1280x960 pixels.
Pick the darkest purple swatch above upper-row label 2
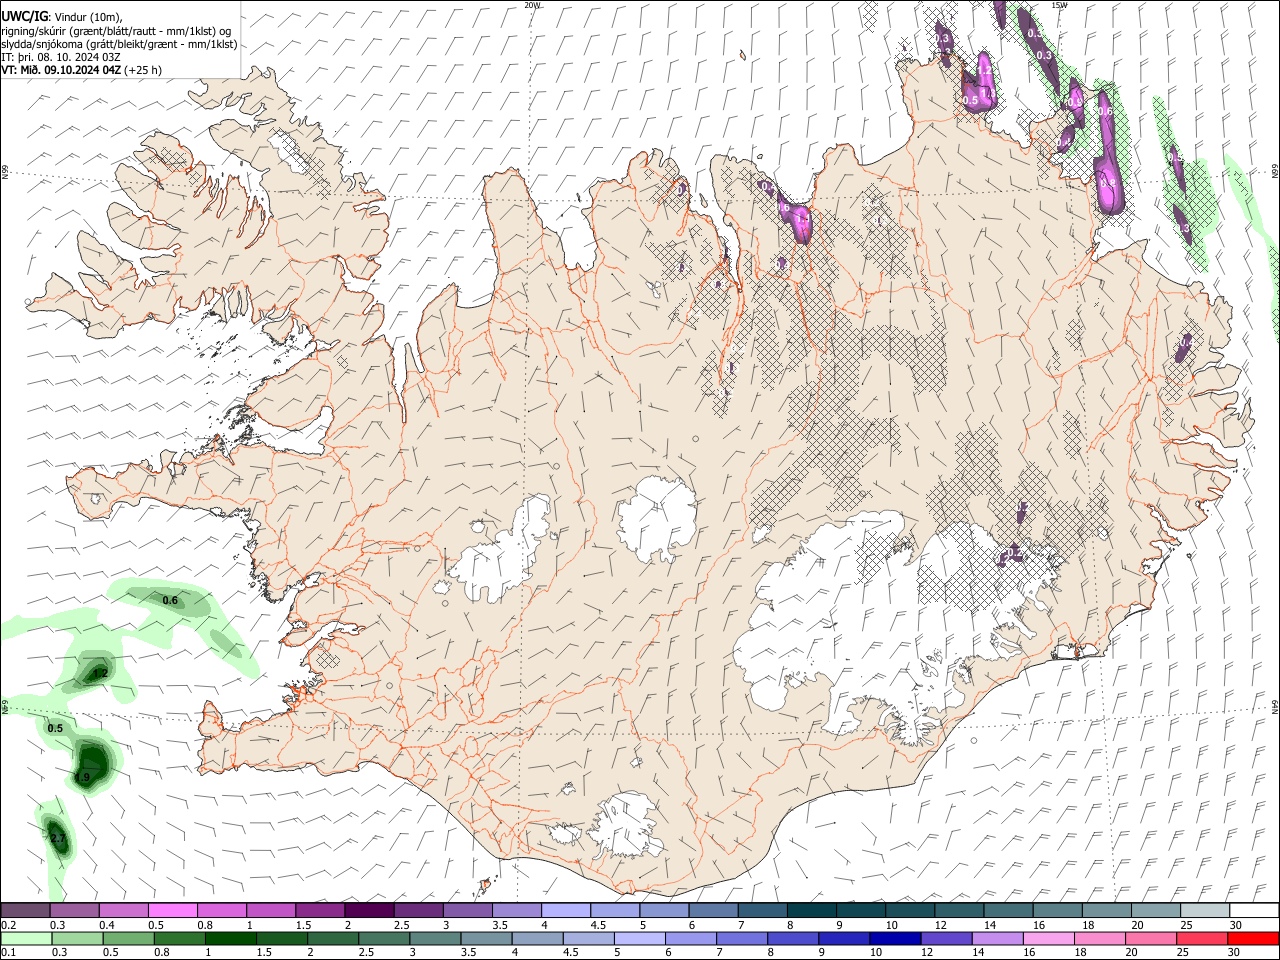click(x=369, y=911)
